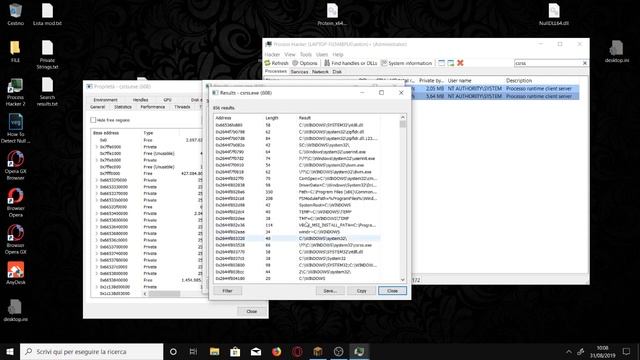
Task: Select the Lista mod.txt desktop file
Action: 47,14
